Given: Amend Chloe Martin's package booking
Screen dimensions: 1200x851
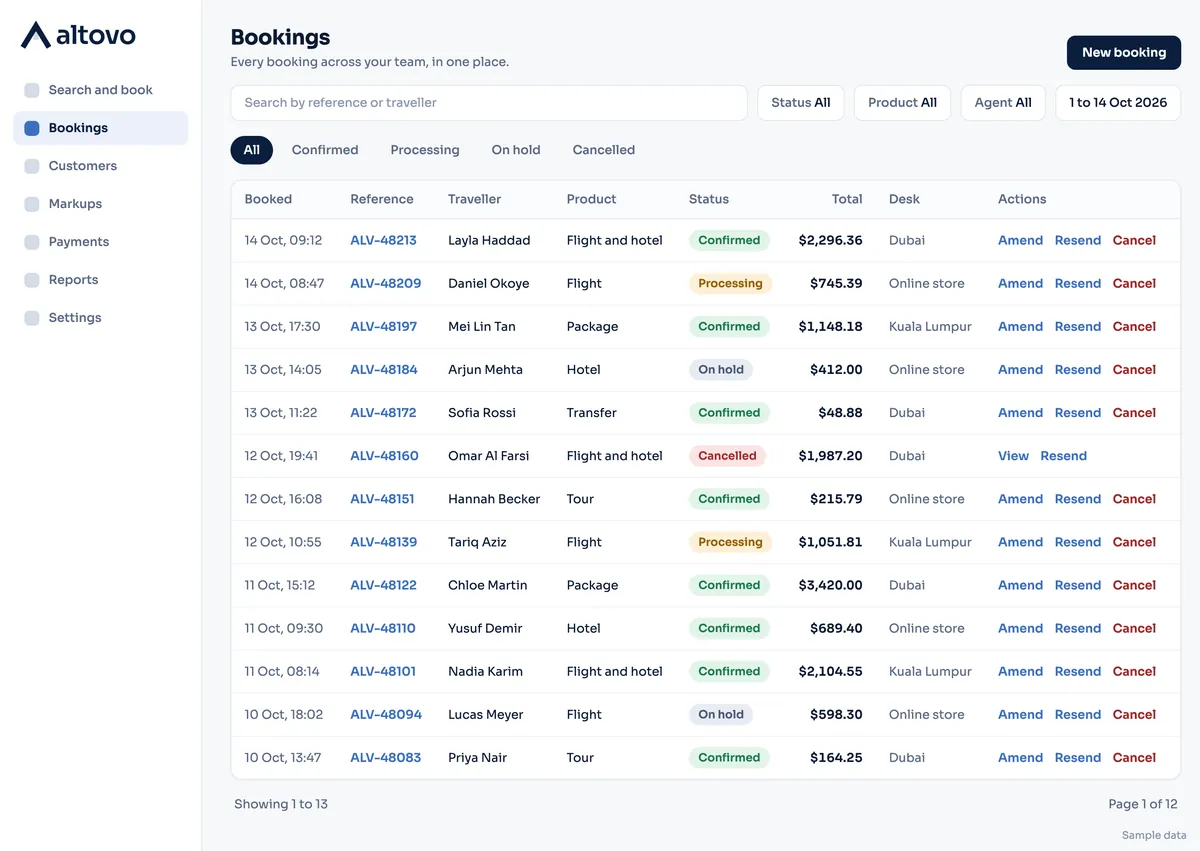Looking at the screenshot, I should (x=1020, y=585).
